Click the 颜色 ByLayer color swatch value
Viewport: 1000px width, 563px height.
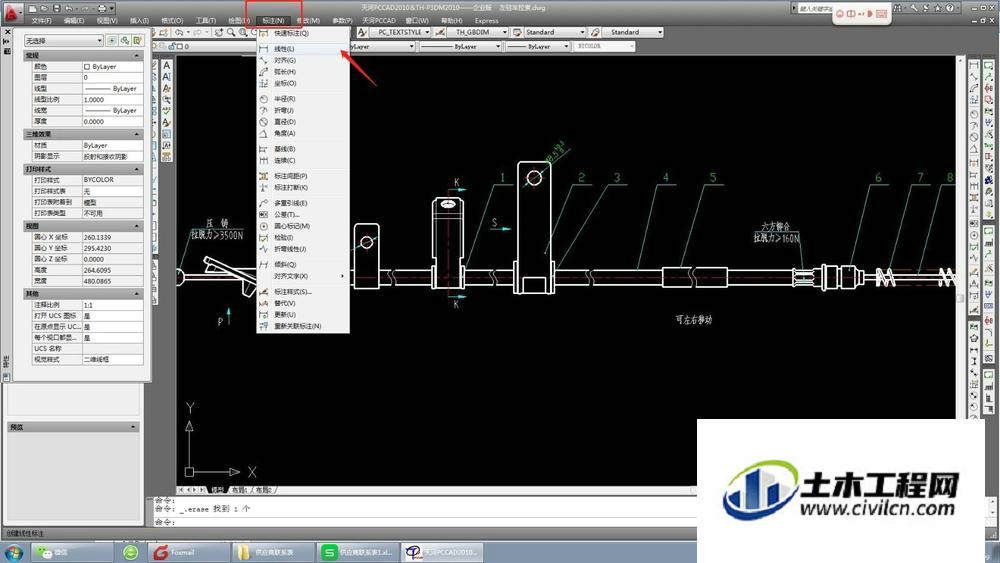click(x=112, y=66)
